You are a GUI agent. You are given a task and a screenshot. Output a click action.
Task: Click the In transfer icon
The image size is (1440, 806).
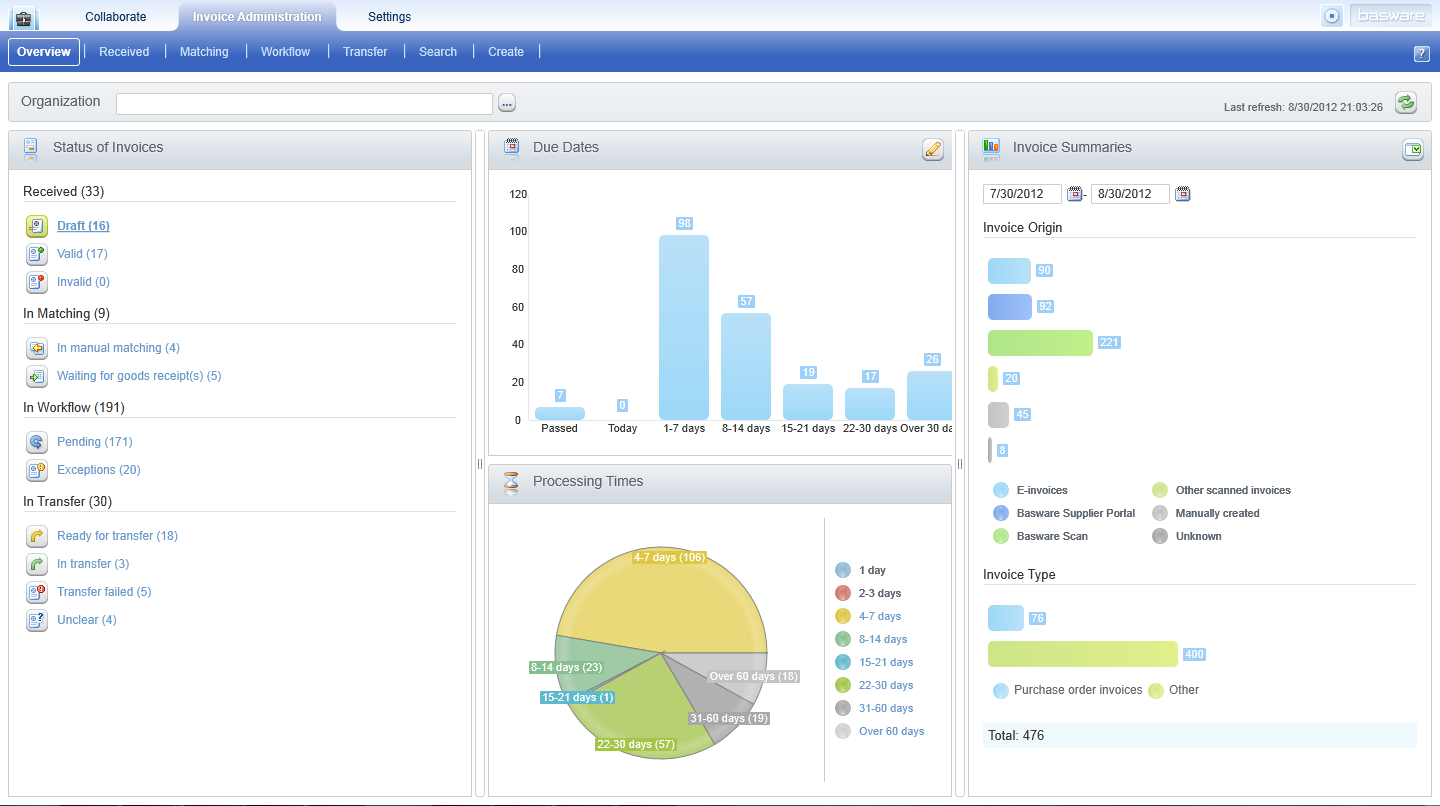pos(37,564)
